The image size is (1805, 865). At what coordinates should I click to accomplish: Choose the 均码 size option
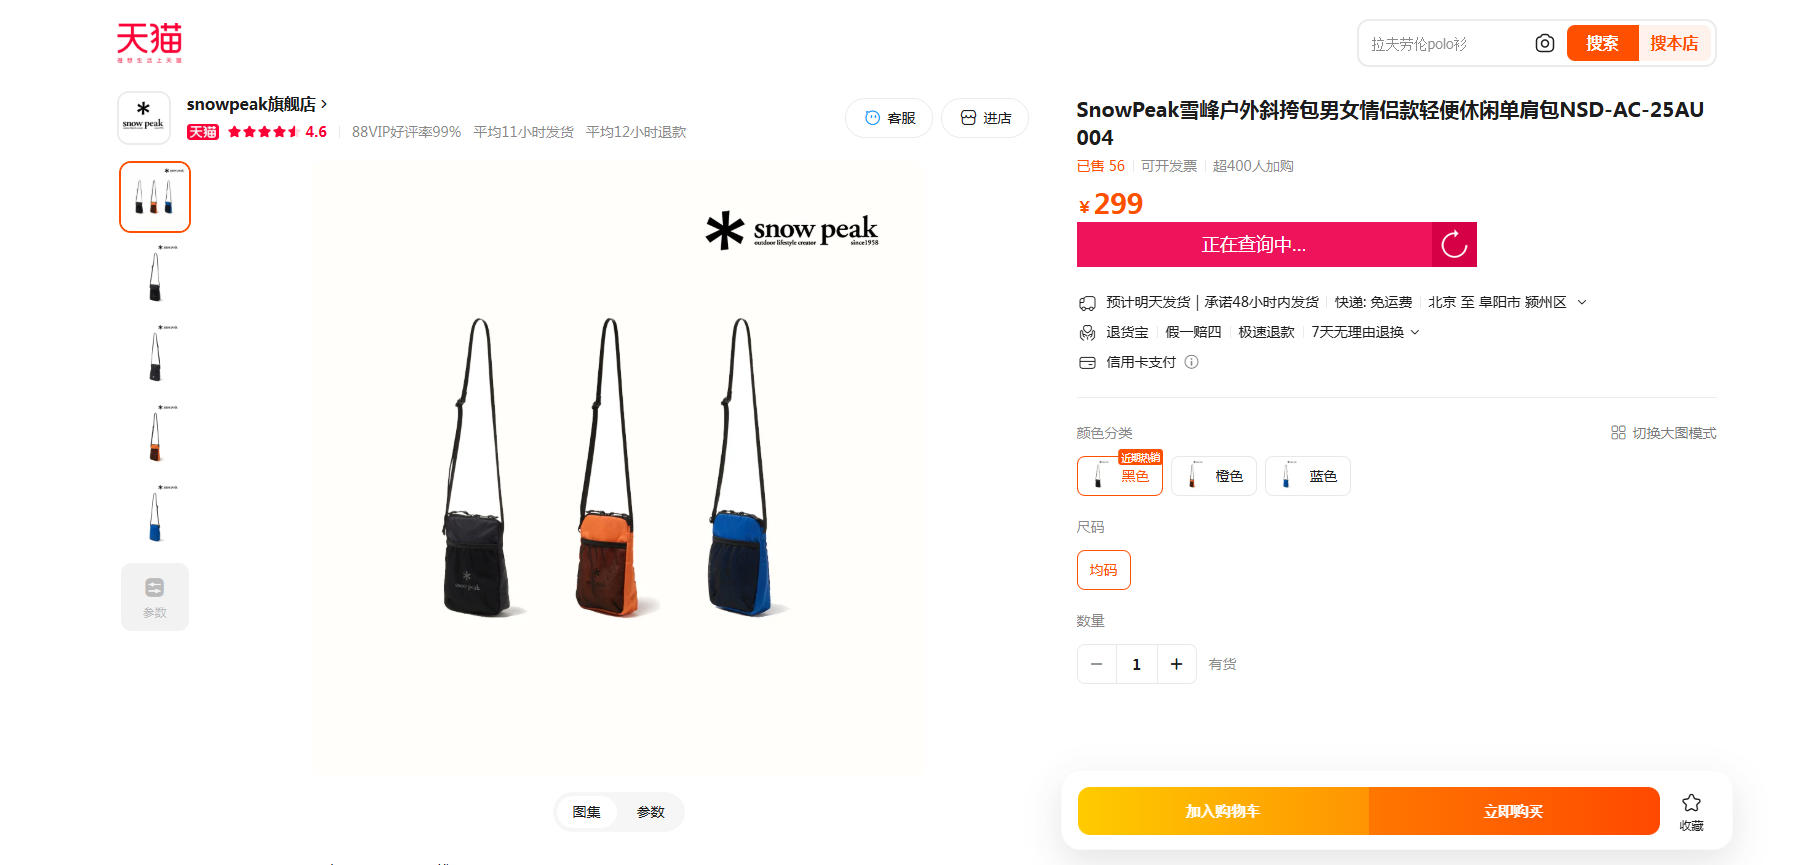click(x=1104, y=570)
